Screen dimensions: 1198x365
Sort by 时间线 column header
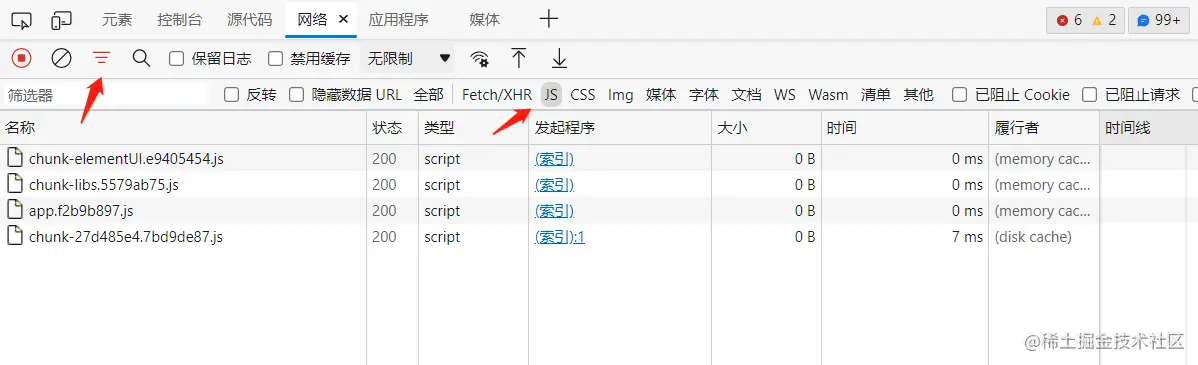tap(1149, 128)
